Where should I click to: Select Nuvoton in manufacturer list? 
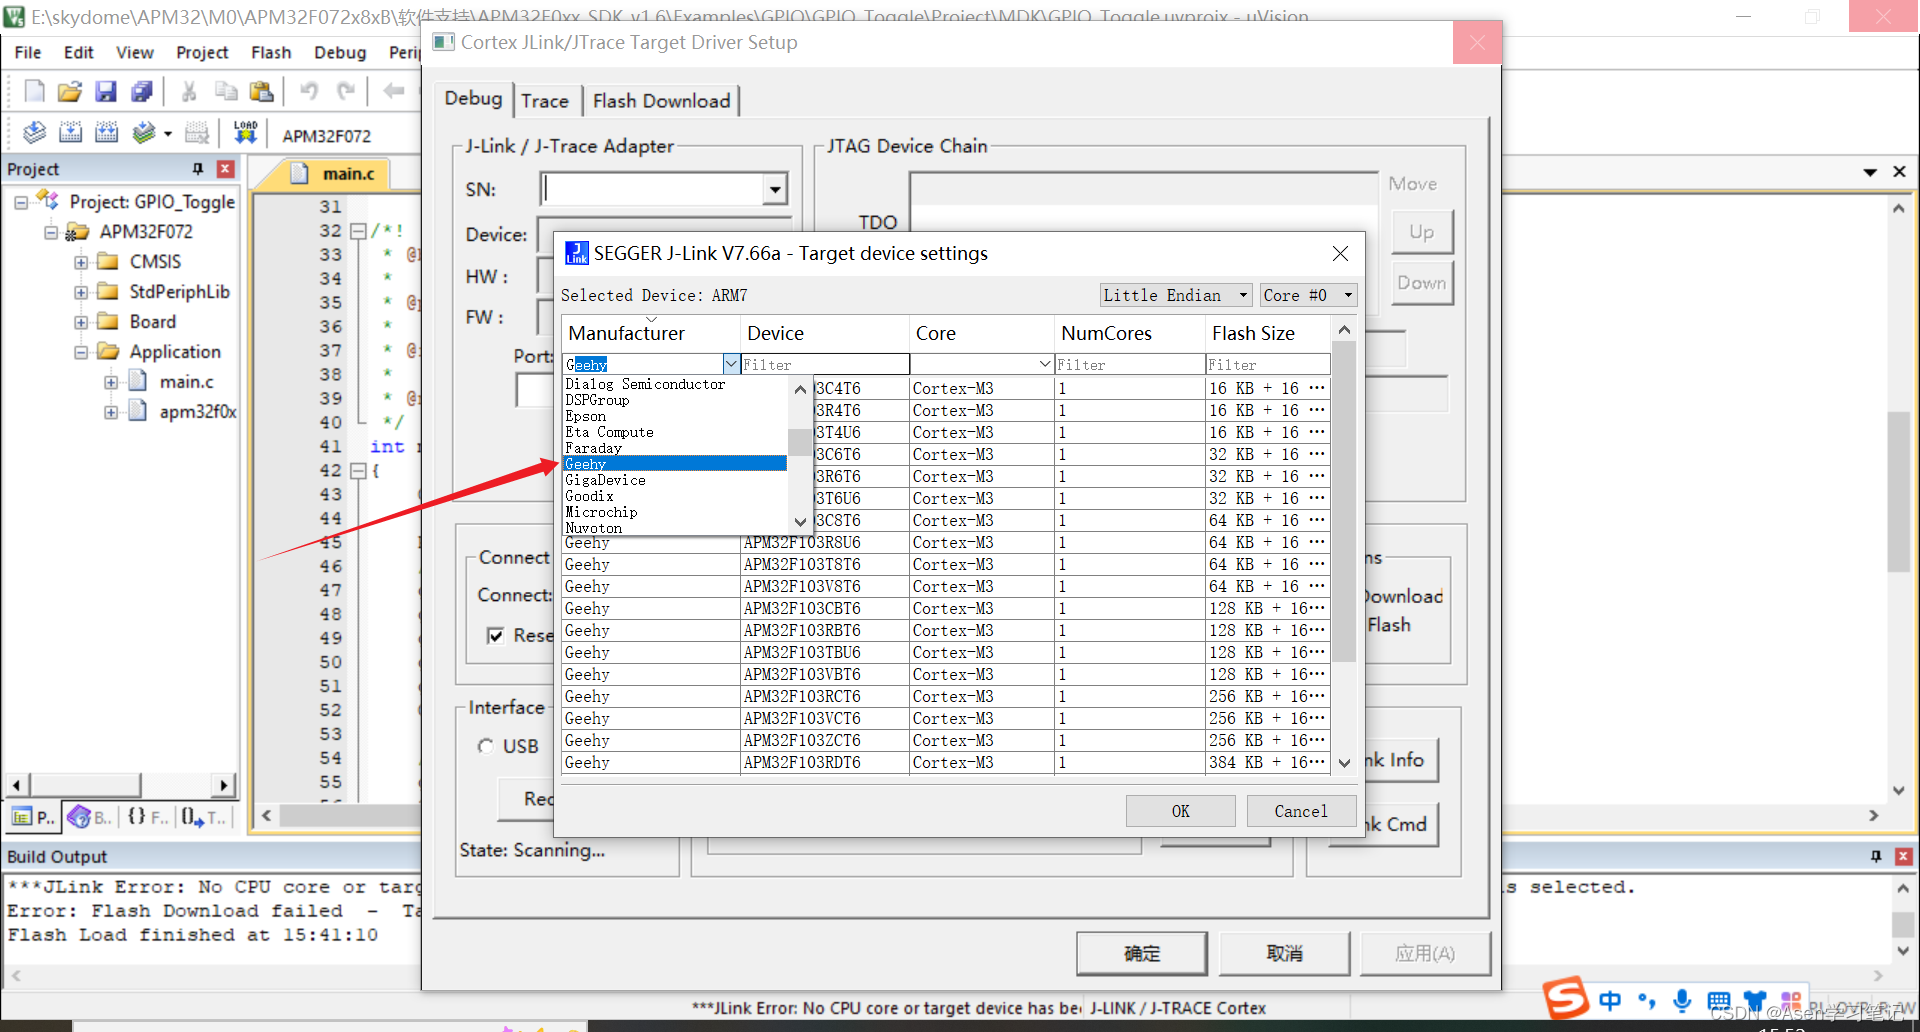[675, 528]
